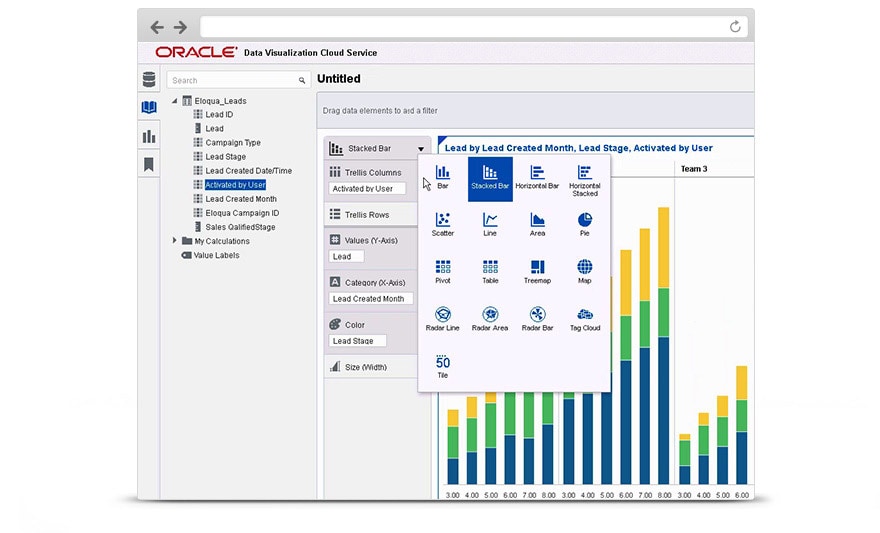Select the Lead Stage color chip

pyautogui.click(x=358, y=341)
